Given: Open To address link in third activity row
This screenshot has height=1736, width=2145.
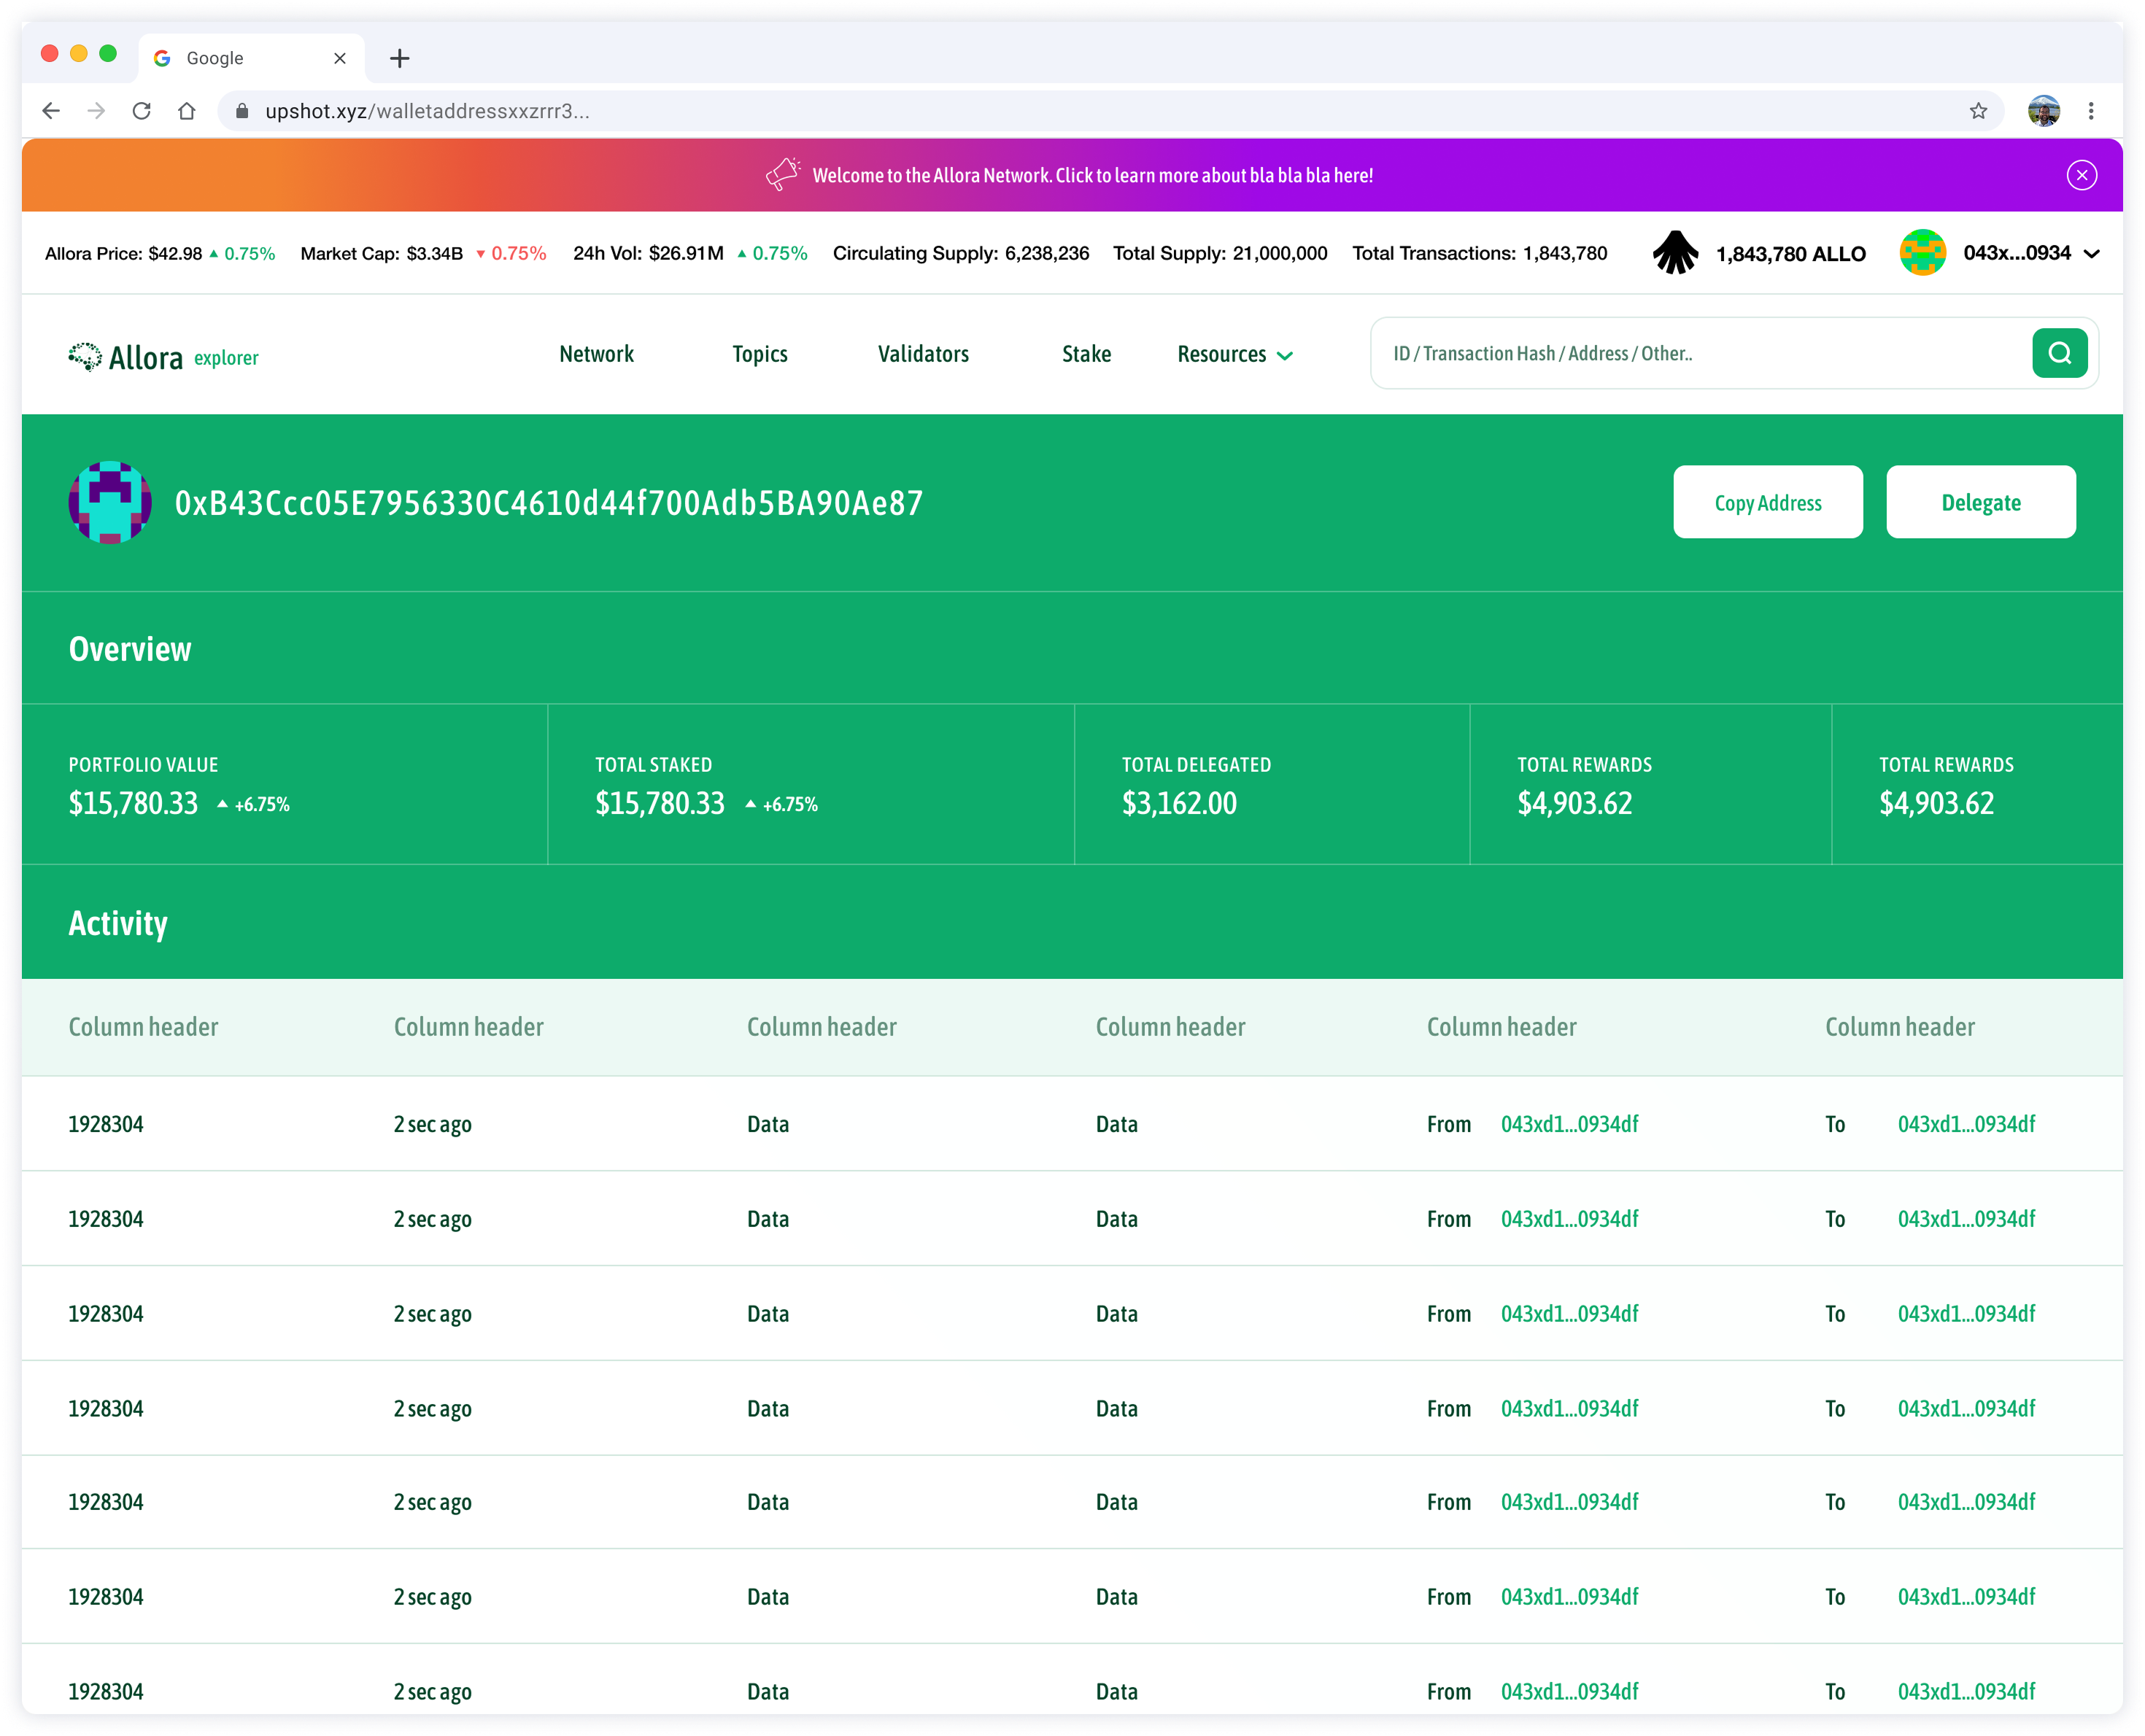Looking at the screenshot, I should (1966, 1314).
